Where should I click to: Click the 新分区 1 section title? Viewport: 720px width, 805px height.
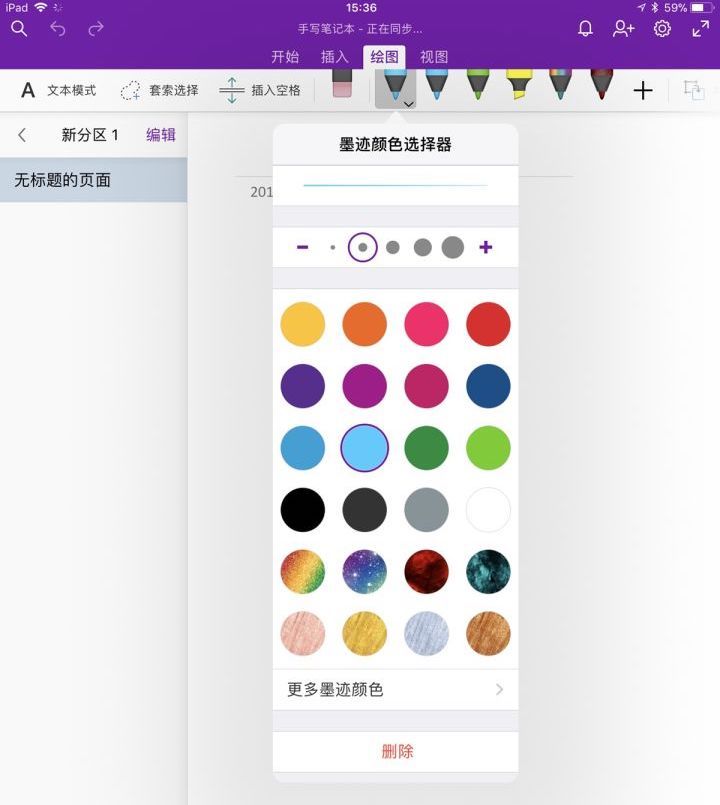point(90,135)
